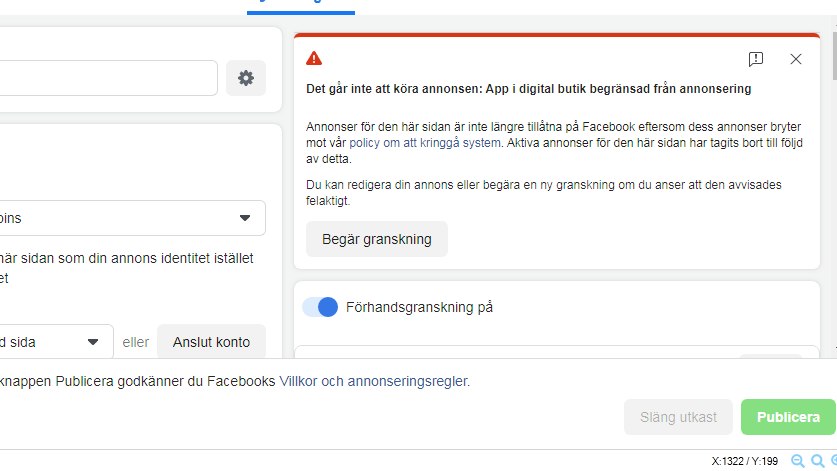This screenshot has height=471, width=837.
Task: Click the green Publicera button
Action: [x=788, y=417]
